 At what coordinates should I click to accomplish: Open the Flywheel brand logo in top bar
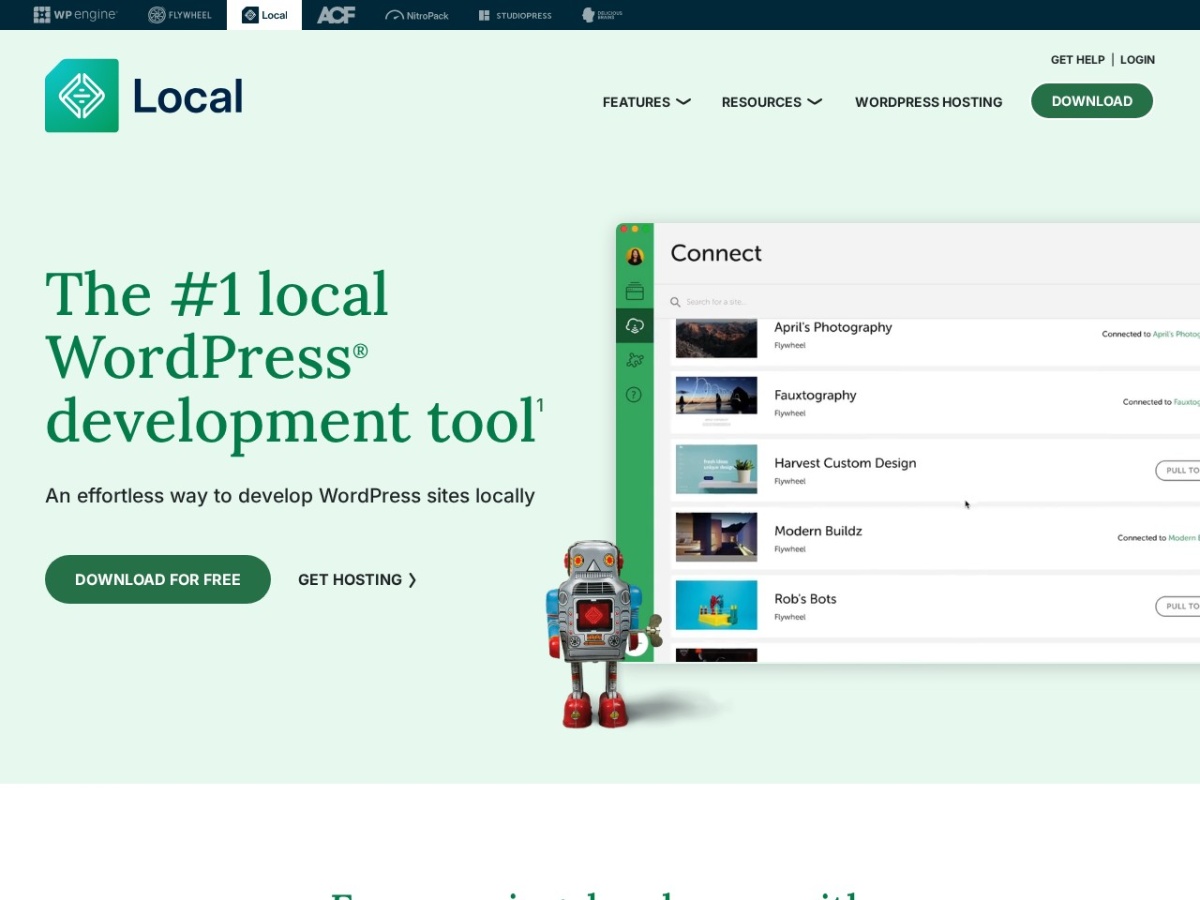point(180,15)
